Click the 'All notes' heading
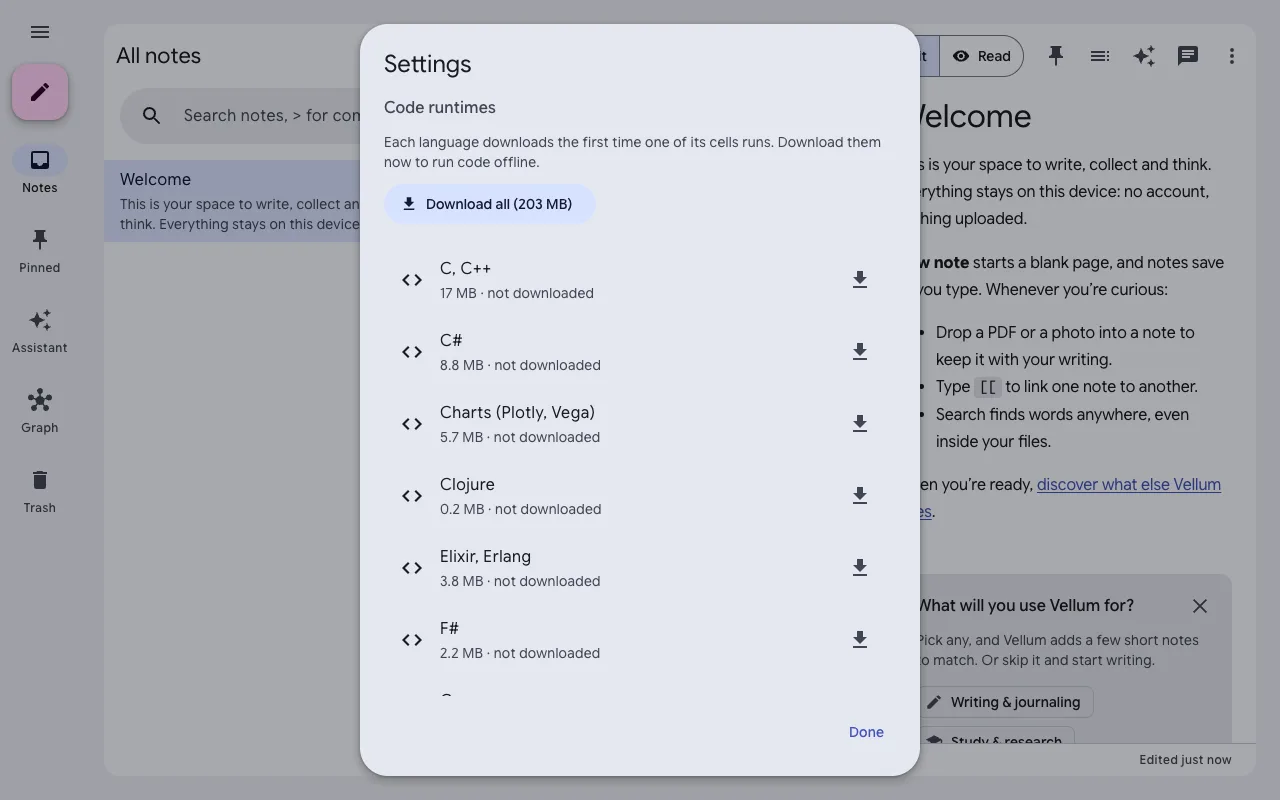This screenshot has height=800, width=1280. (x=158, y=56)
